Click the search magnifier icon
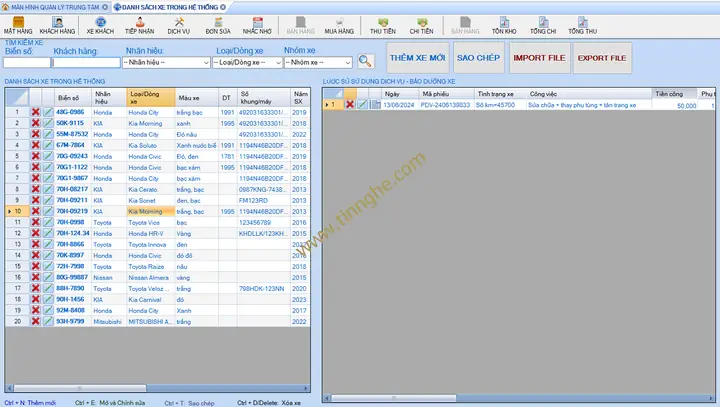720x407 pixels. pos(366,62)
